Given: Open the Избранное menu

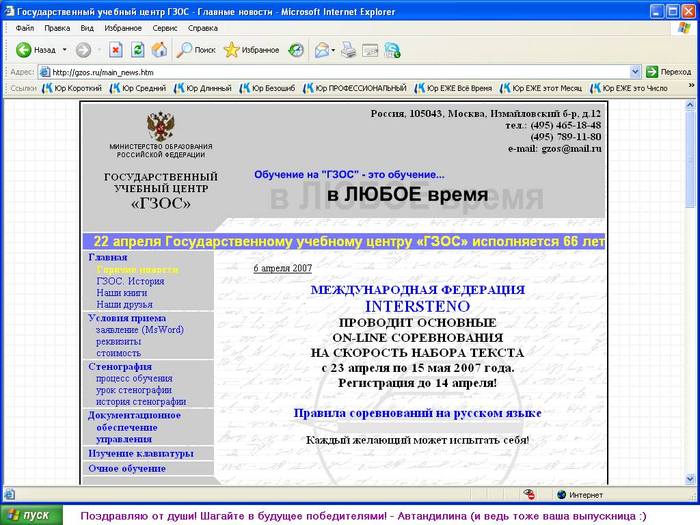Looking at the screenshot, I should 123,28.
